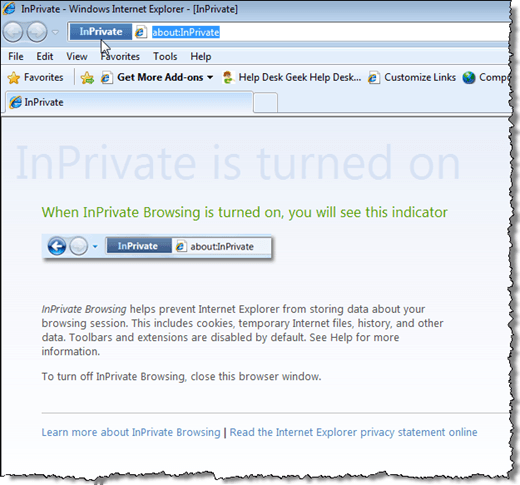The image size is (520, 485).
Task: Click Add to Favorites Bar star icon
Action: [87, 78]
